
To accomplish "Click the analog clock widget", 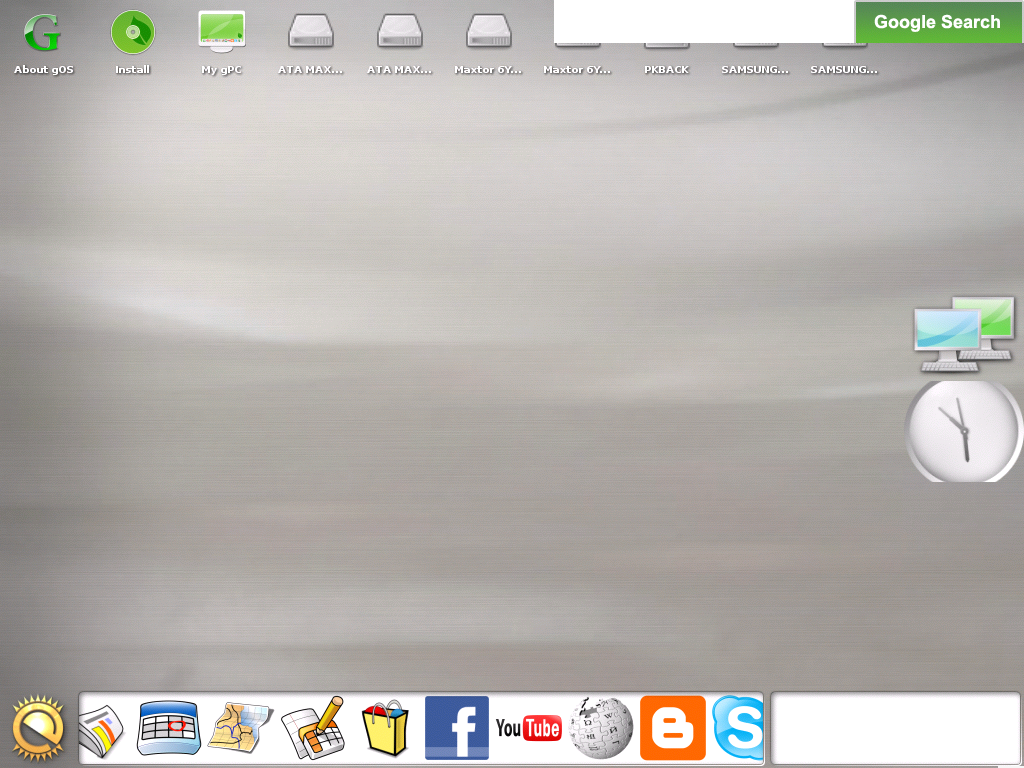I will 964,430.
